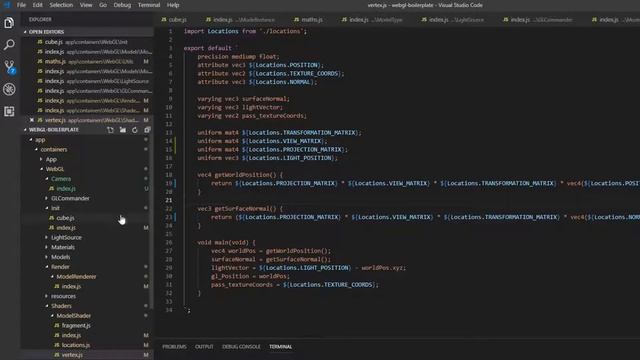Viewport: 640px width, 360px height.
Task: Click New Folder icon in WEBGL-BOILERPLATE header
Action: pos(123,130)
